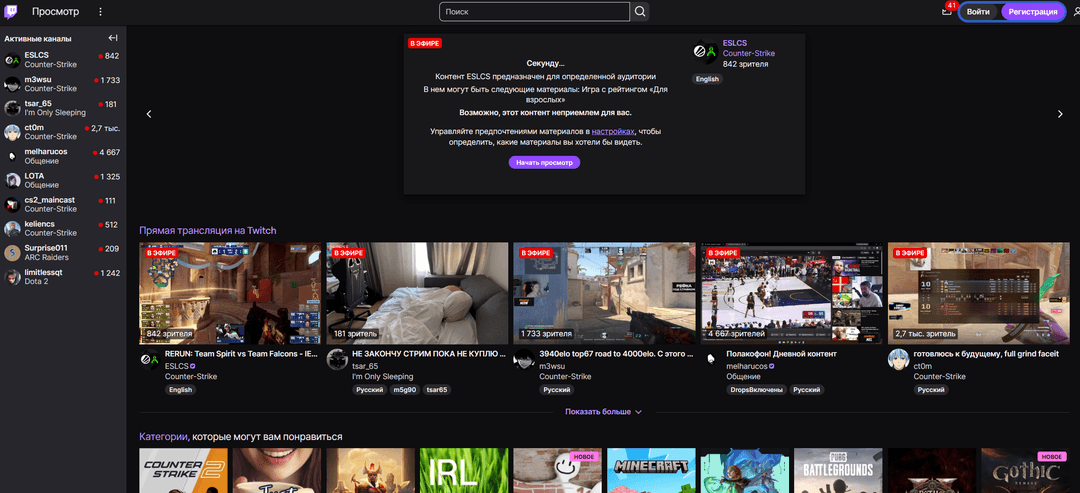Open Minecraft category cover
This screenshot has height=493, width=1080.
[x=651, y=471]
